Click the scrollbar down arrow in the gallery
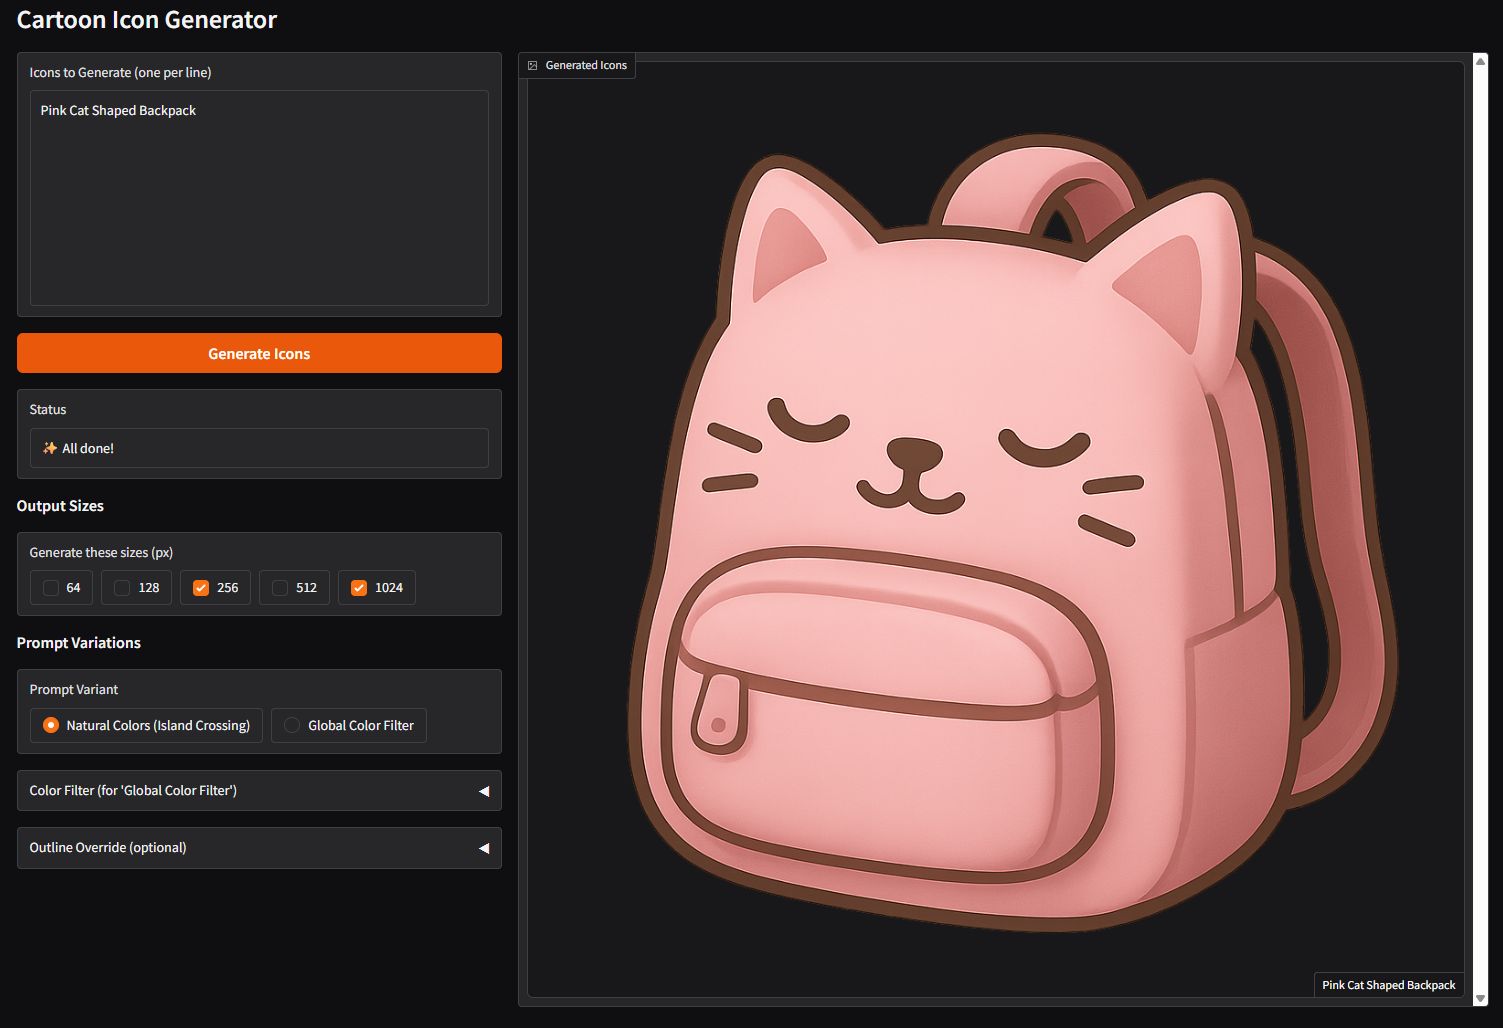The image size is (1503, 1028). (x=1480, y=998)
